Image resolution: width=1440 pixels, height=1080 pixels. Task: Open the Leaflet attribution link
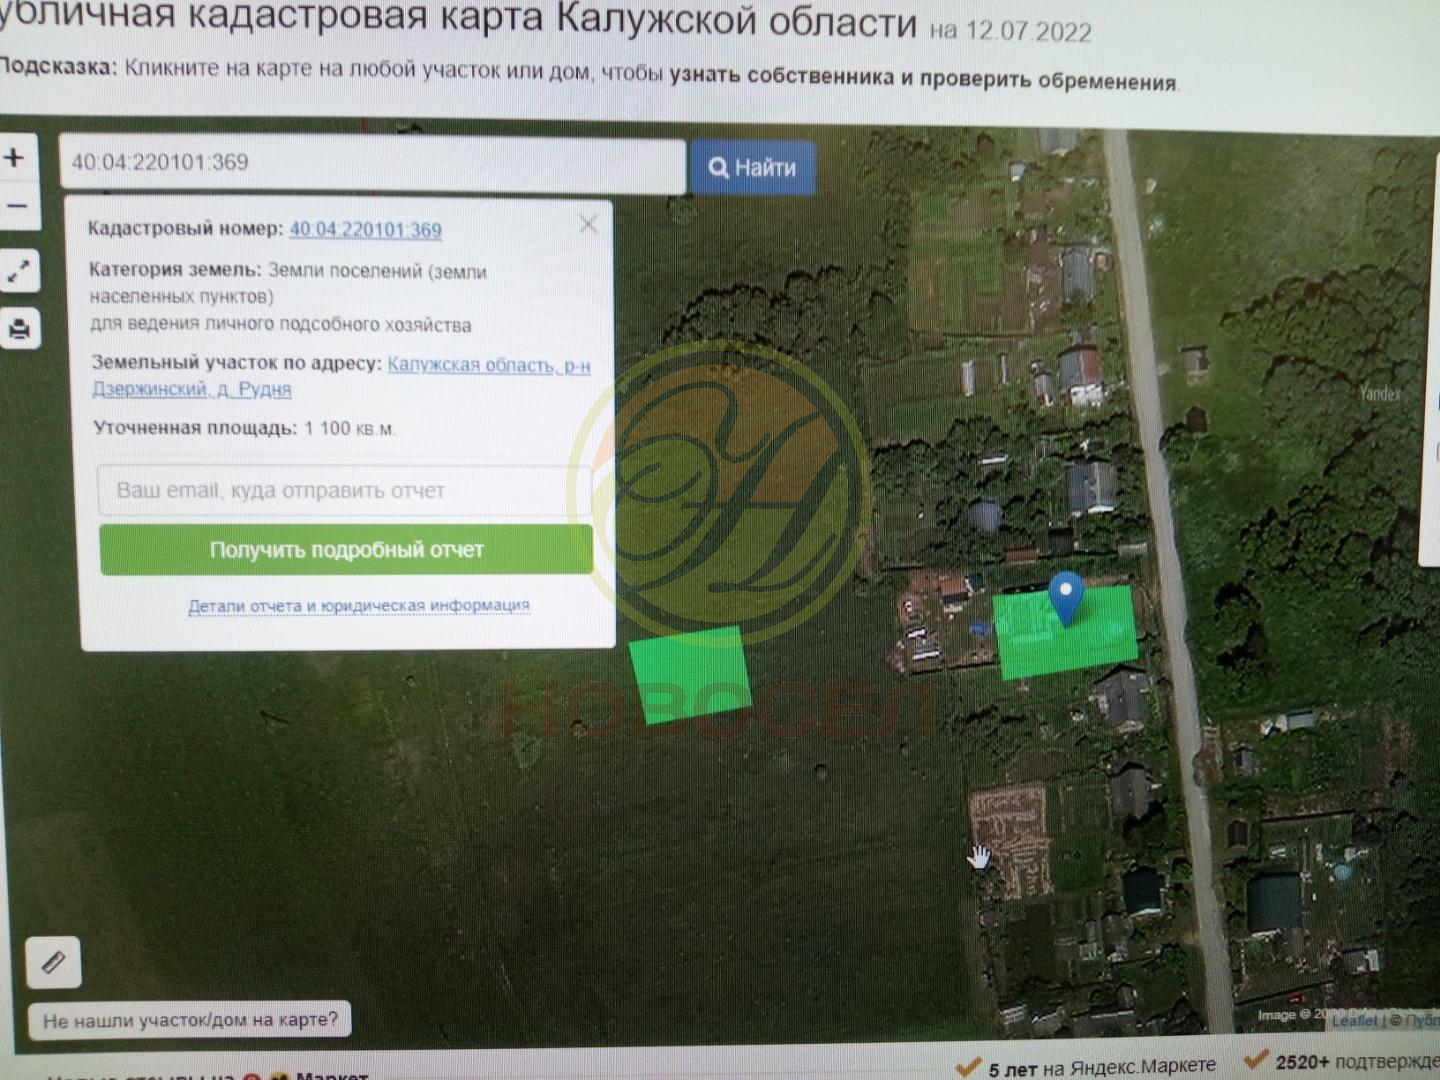(x=1353, y=1020)
